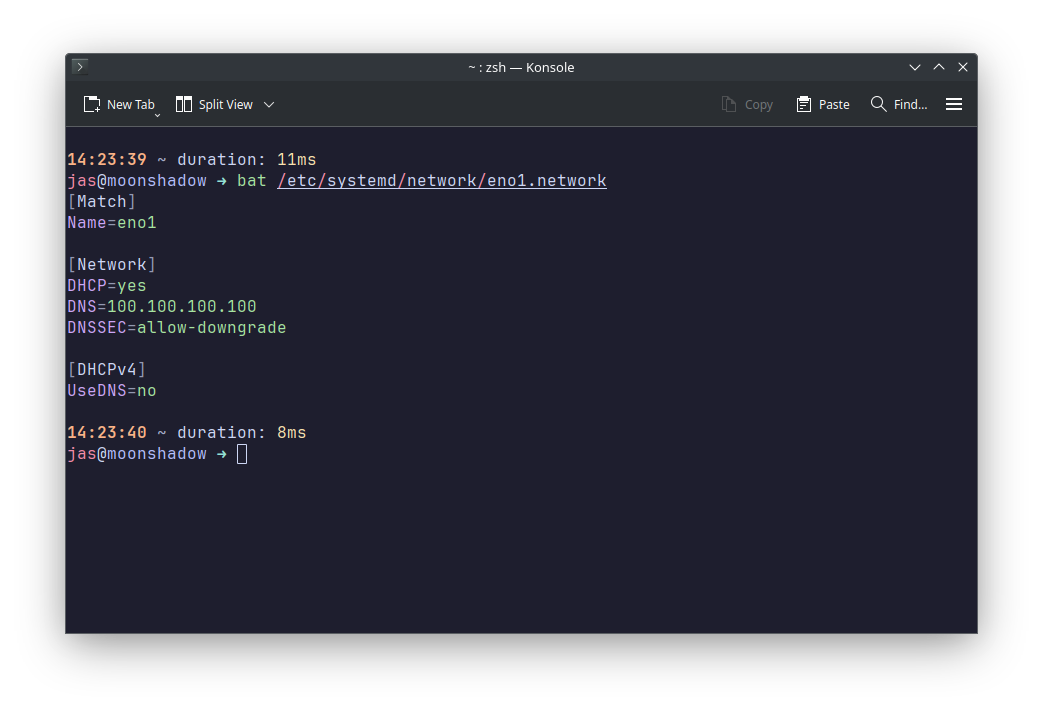The image size is (1043, 711).
Task: Click the cursor block at the prompt
Action: coord(242,454)
